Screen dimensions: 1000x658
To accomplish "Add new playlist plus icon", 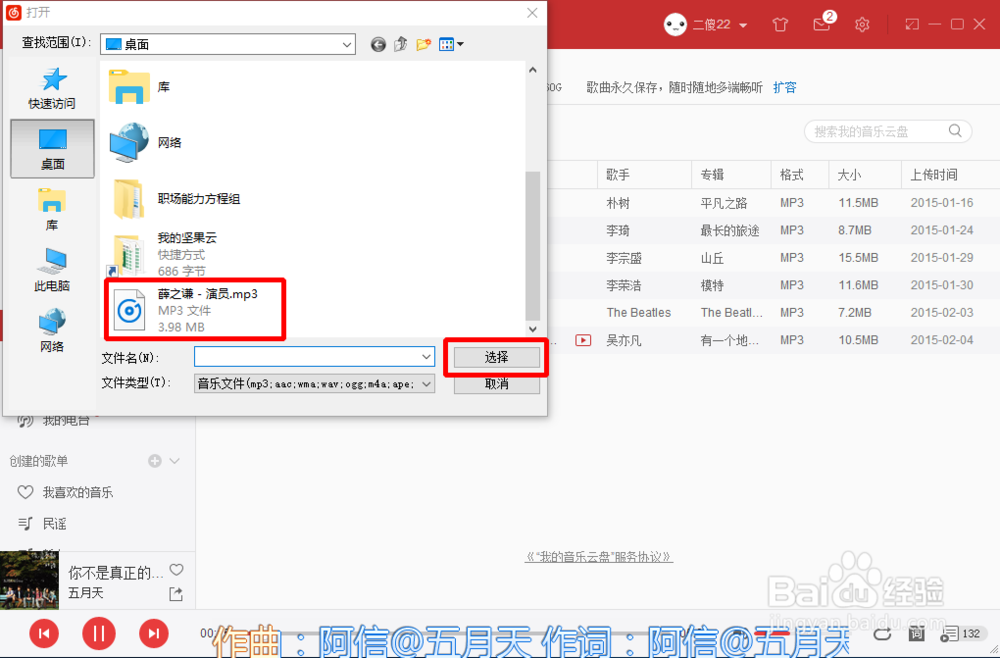I will [x=154, y=460].
